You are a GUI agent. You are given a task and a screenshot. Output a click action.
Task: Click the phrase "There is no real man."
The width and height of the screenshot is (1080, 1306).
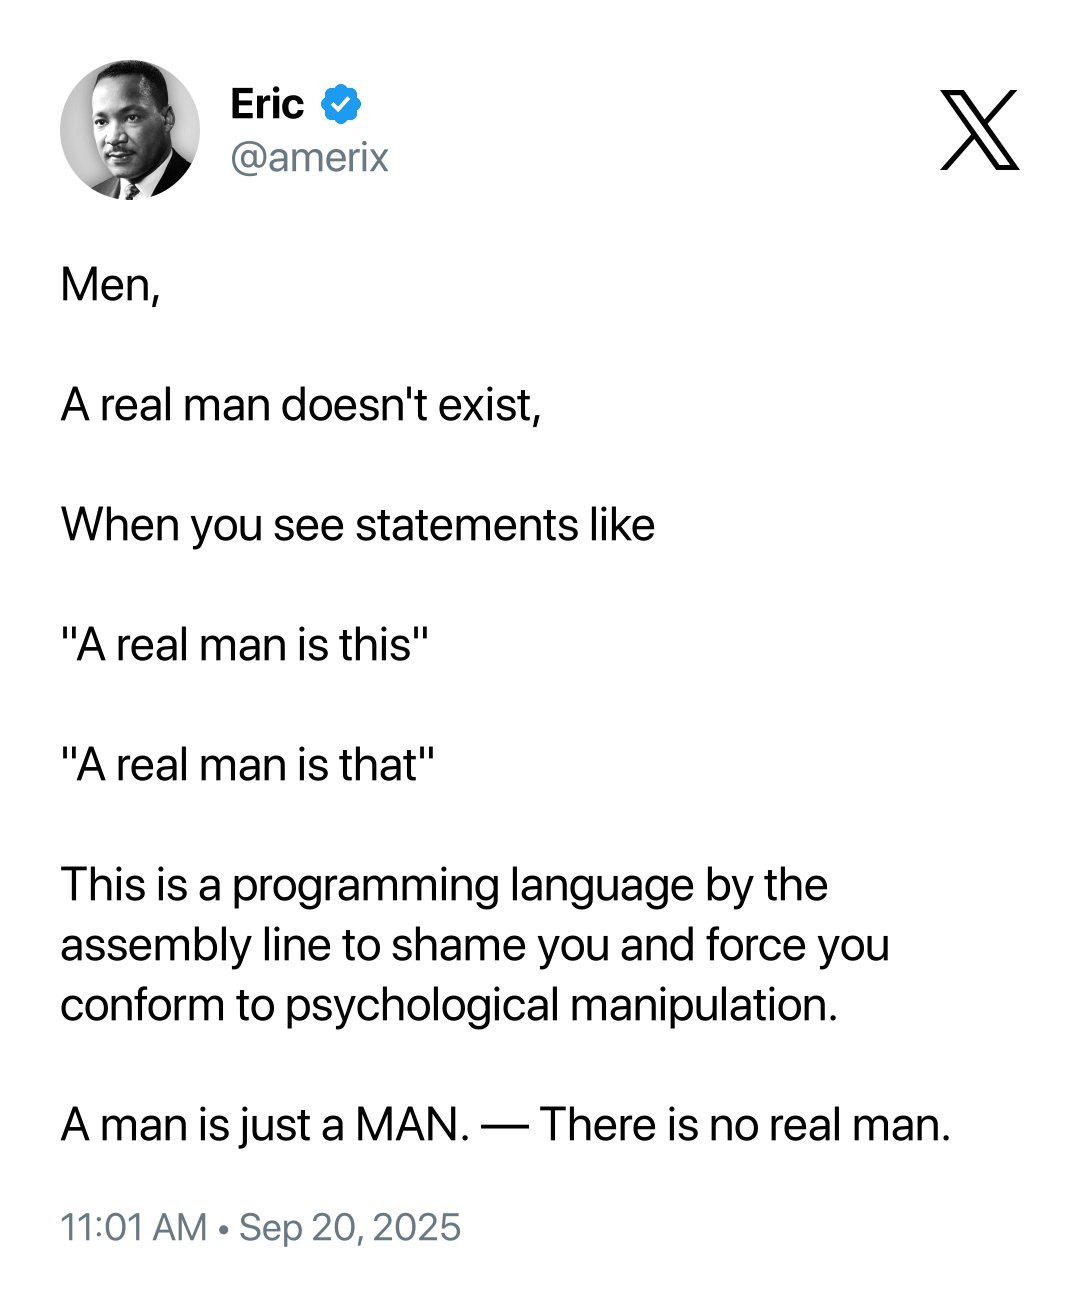(x=744, y=1125)
